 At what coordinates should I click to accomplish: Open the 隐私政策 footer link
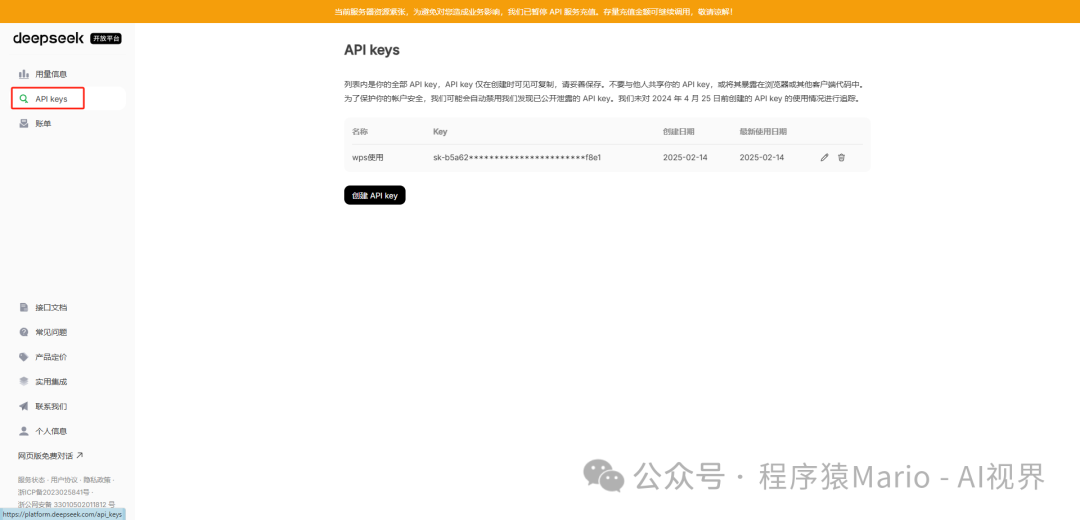(x=96, y=479)
